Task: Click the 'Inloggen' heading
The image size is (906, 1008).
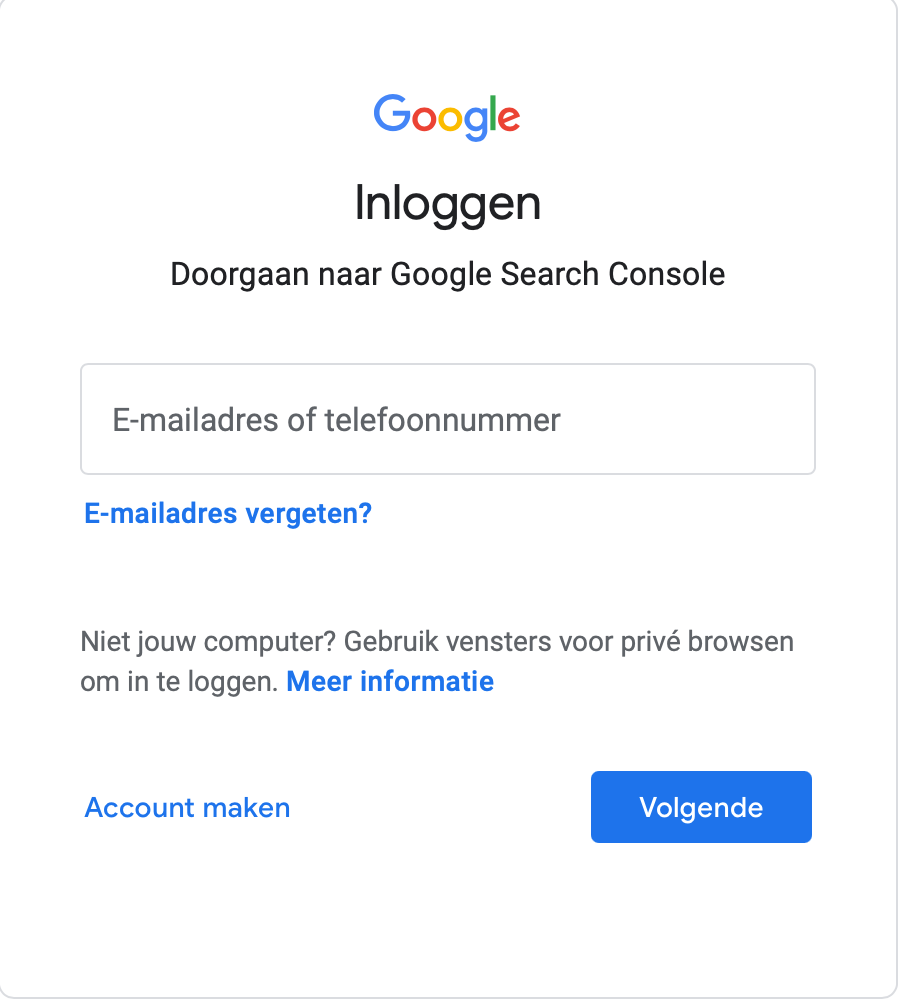Action: pyautogui.click(x=449, y=203)
